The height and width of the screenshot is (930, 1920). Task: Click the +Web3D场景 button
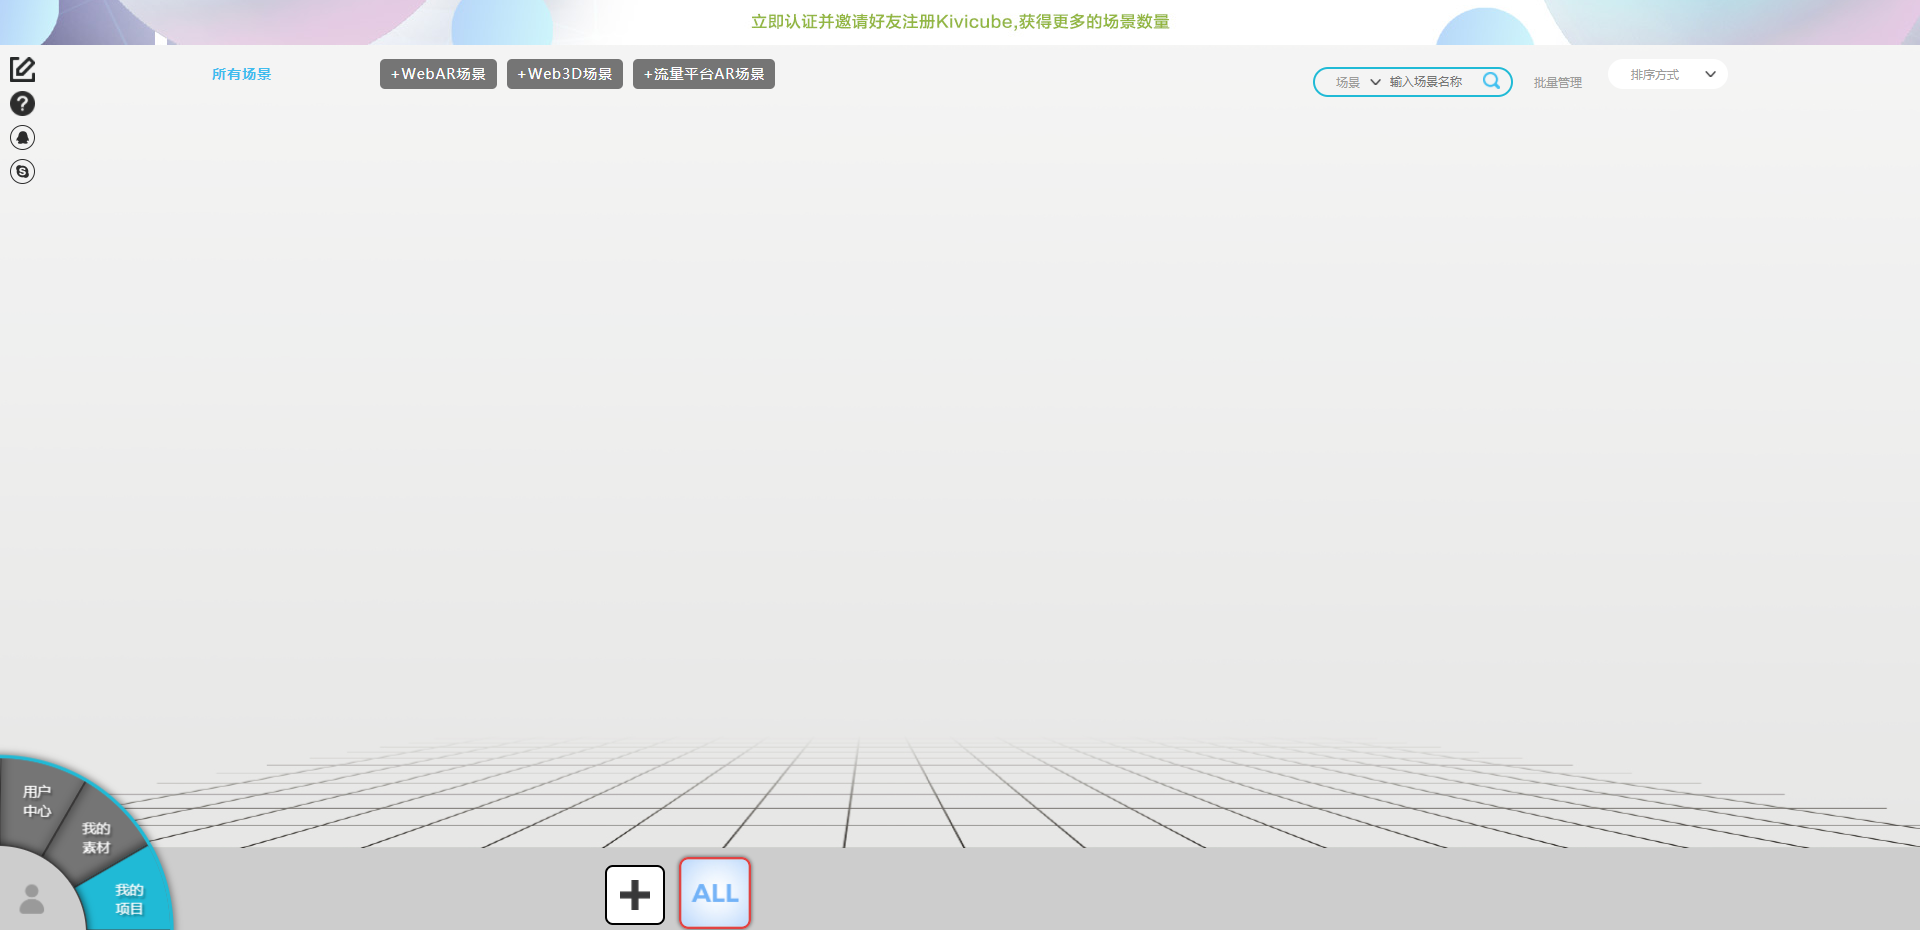564,73
